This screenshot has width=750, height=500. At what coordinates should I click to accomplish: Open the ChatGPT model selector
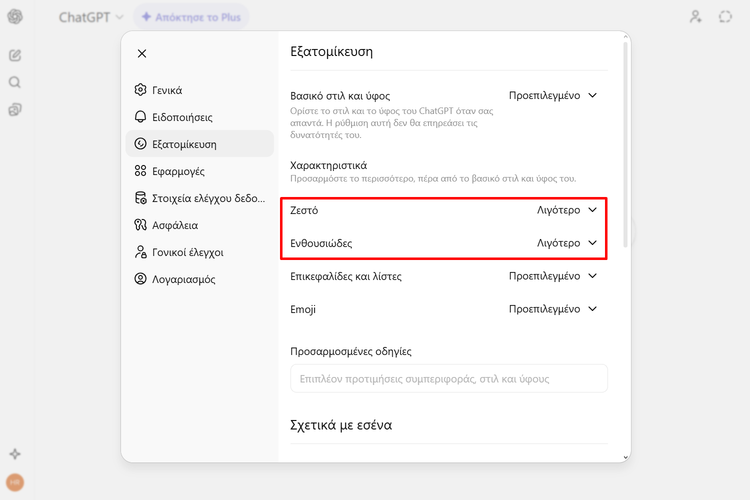point(91,17)
